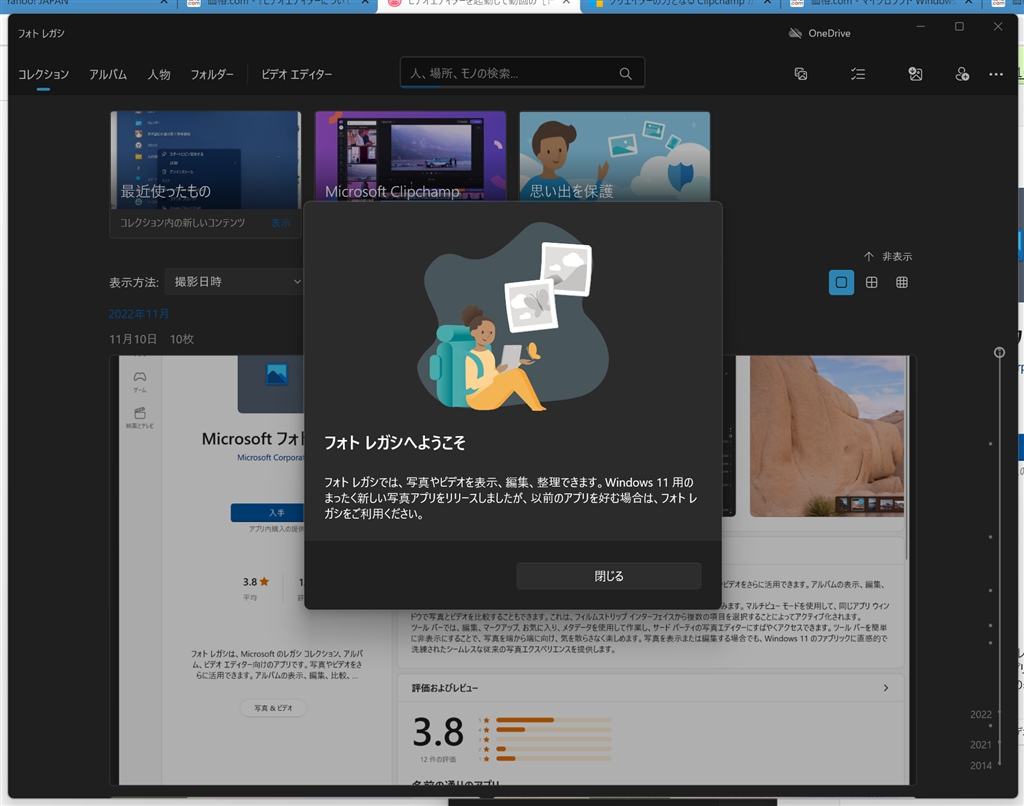The height and width of the screenshot is (806, 1024).
Task: Switch to the 人物 tab
Action: tap(159, 74)
